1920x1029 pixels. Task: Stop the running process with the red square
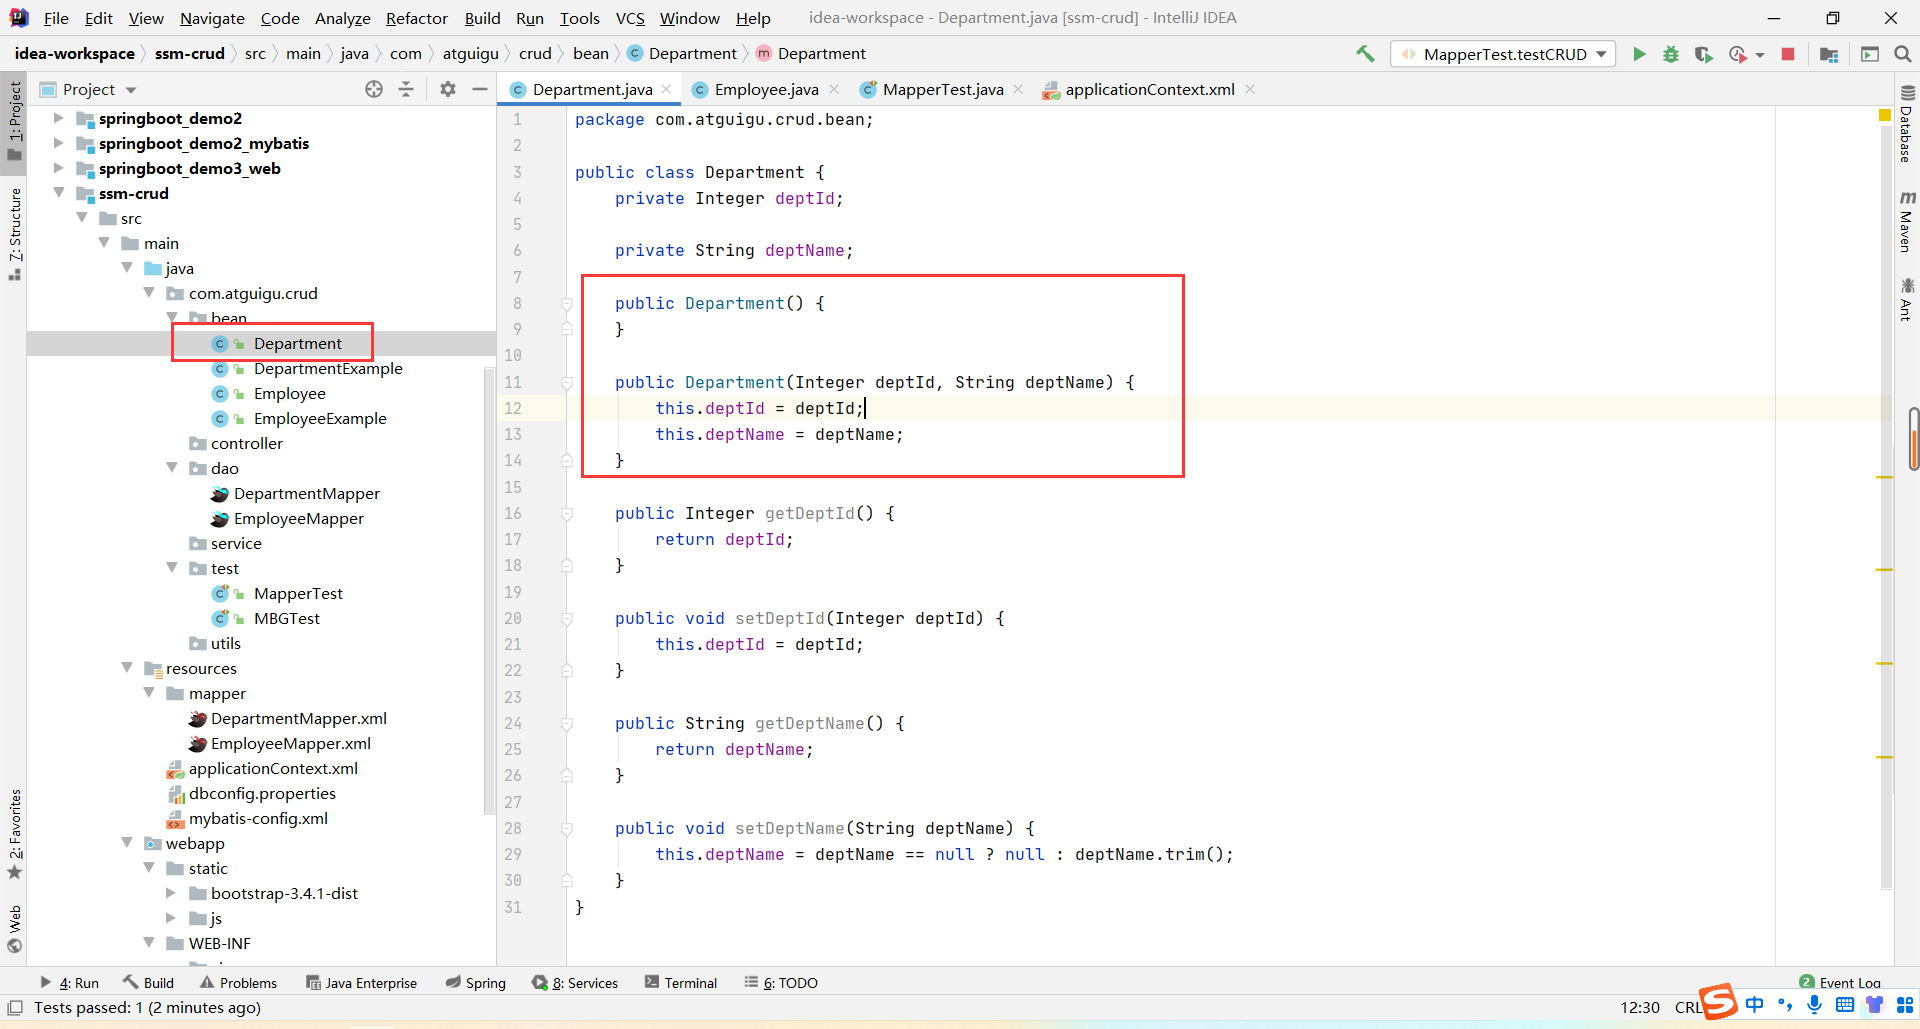click(1788, 54)
